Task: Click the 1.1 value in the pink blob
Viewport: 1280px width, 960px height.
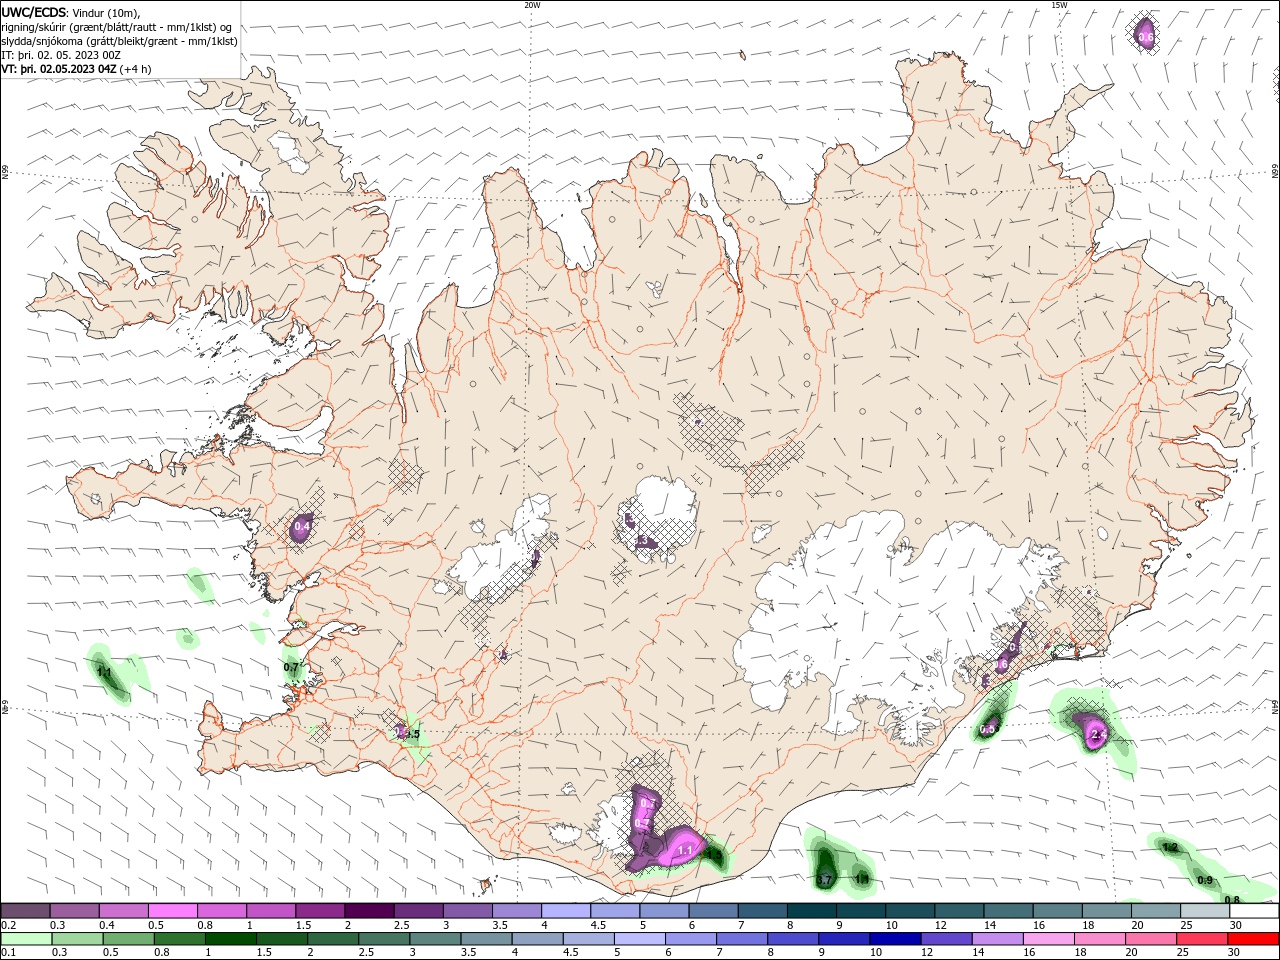Action: [x=685, y=851]
